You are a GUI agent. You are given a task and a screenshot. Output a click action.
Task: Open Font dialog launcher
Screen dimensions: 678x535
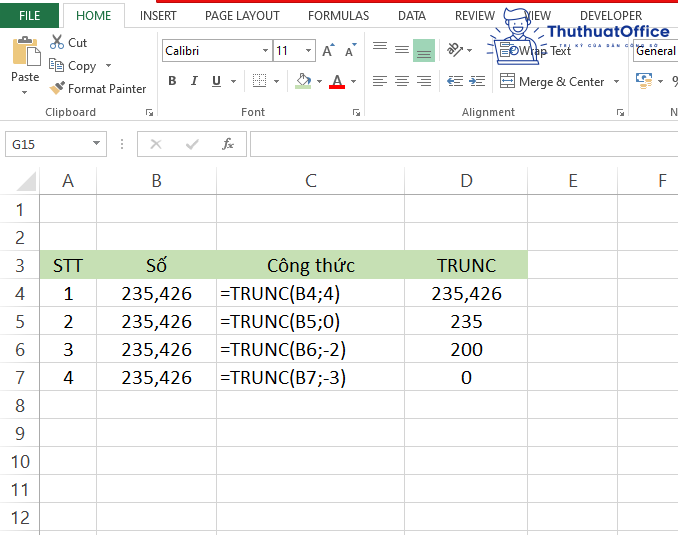356,112
